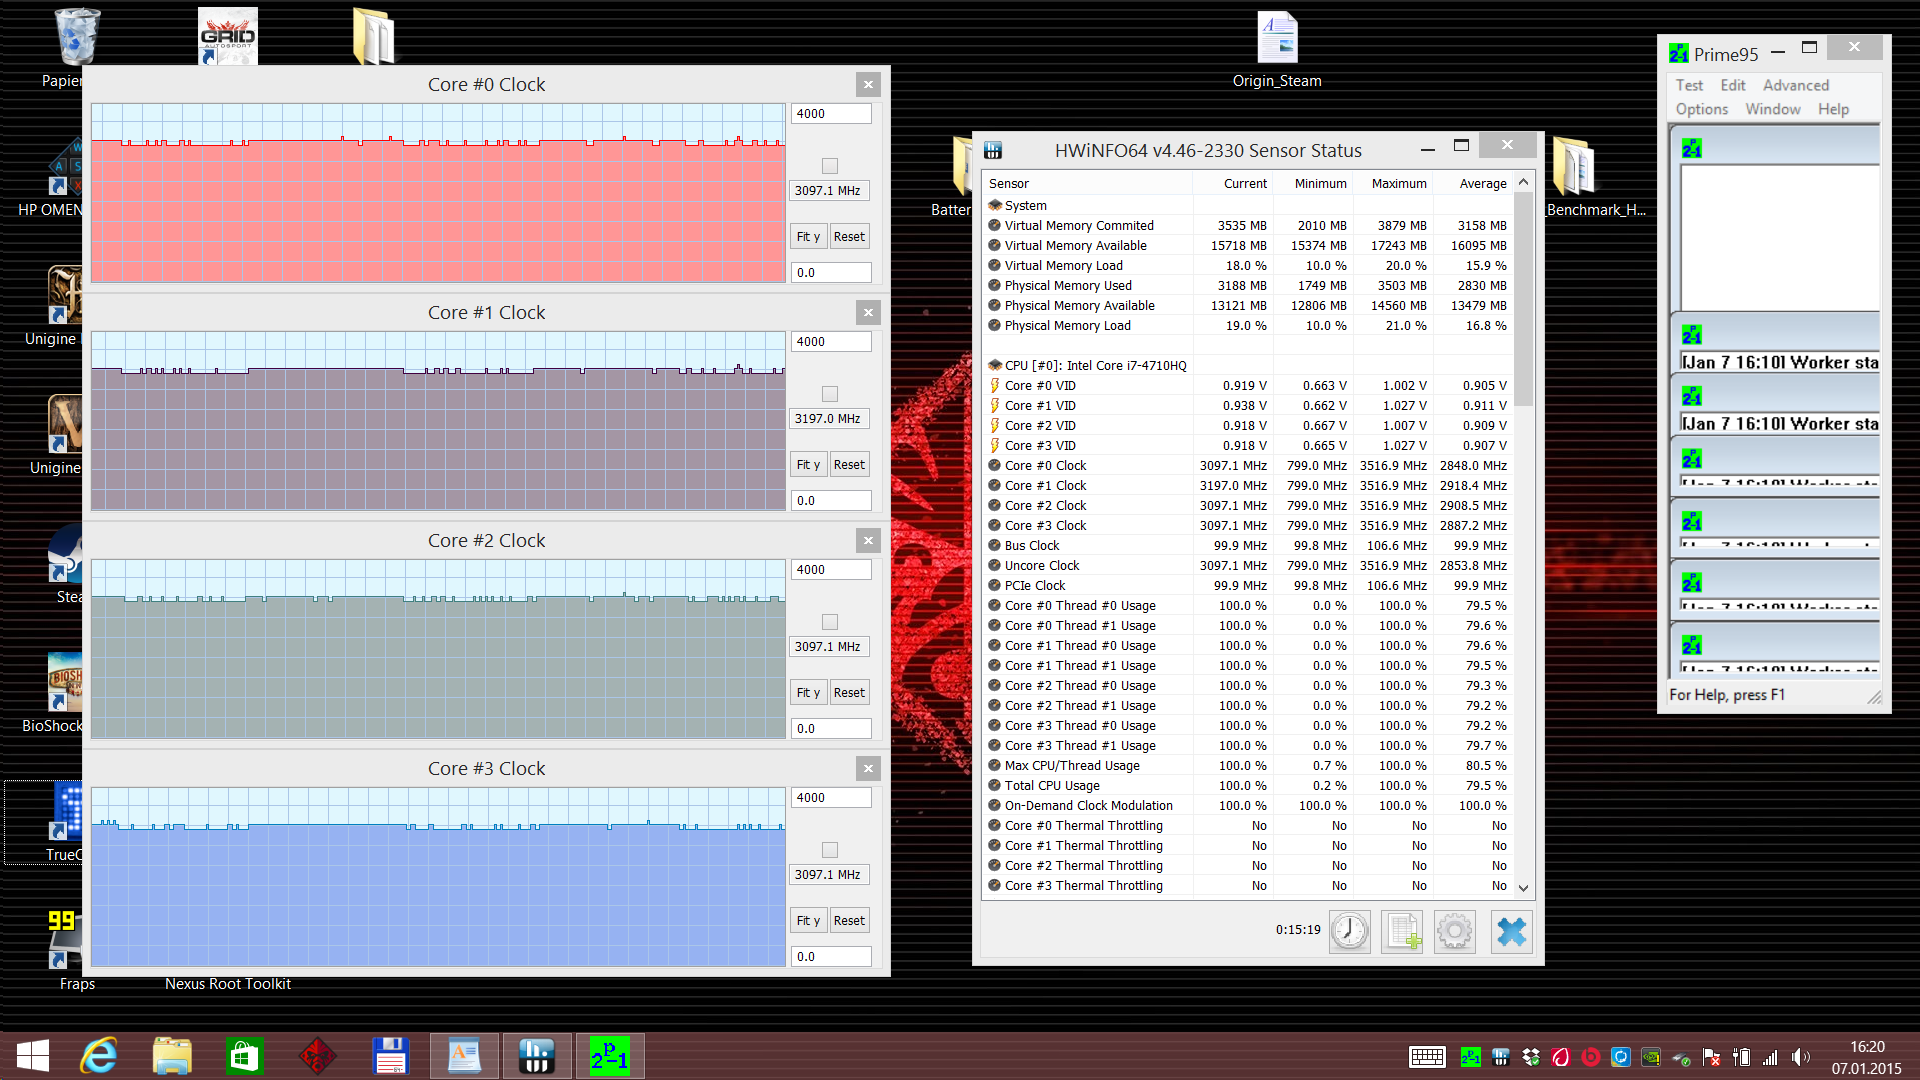Click the Windows Start button
This screenshot has height=1080, width=1920.
33,1056
